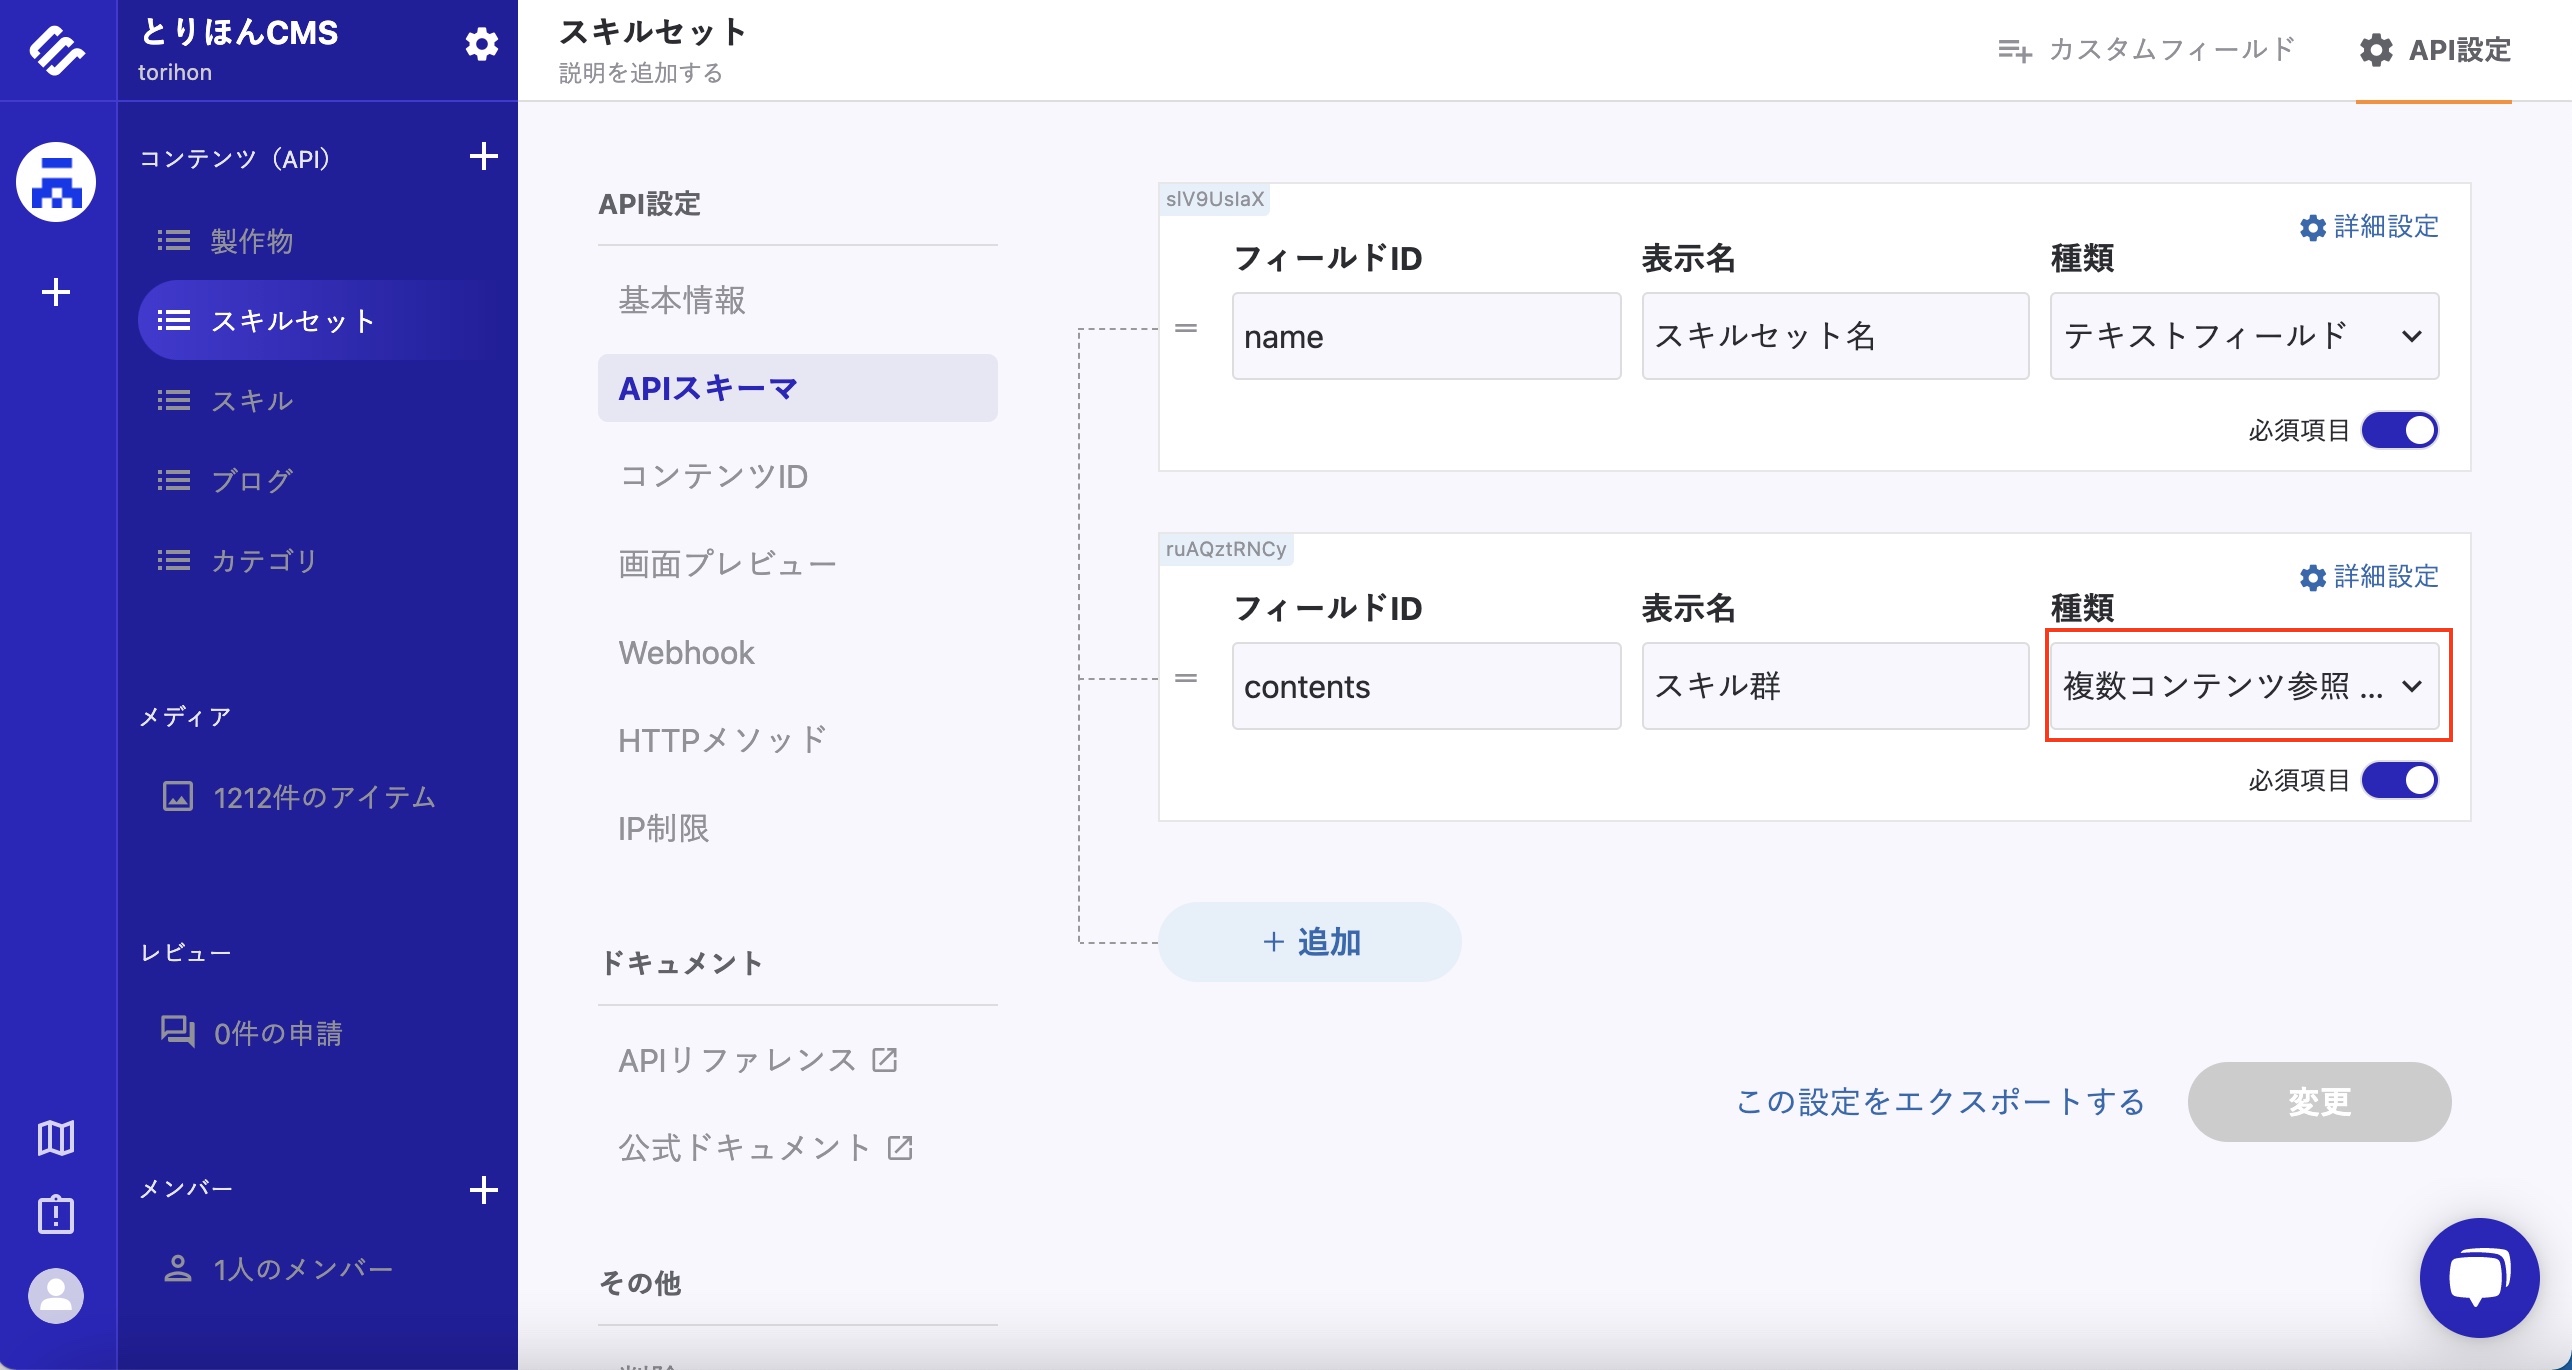2572x1370 pixels.
Task: Open 詳細設定 for the contents field
Action: (2369, 577)
